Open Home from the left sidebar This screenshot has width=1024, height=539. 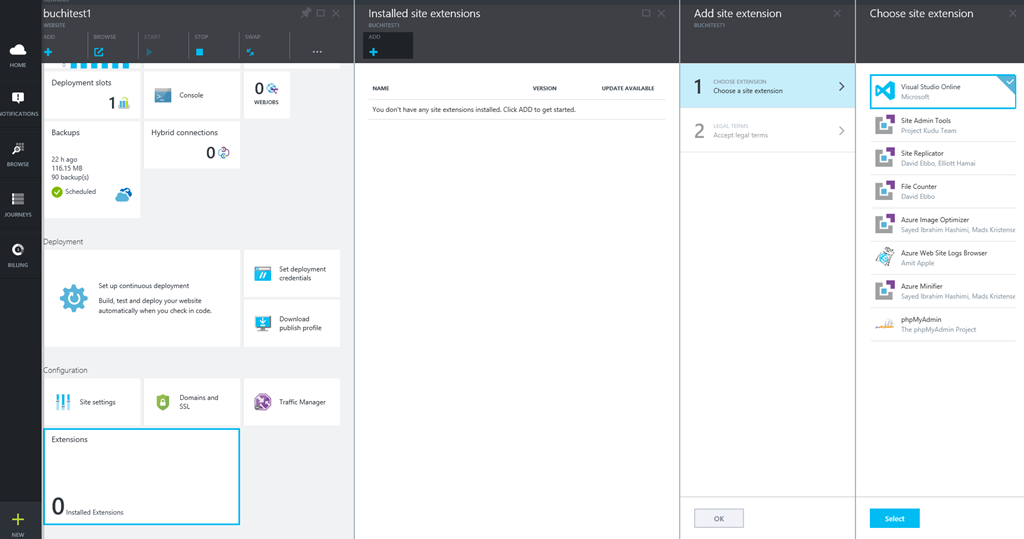pyautogui.click(x=18, y=54)
